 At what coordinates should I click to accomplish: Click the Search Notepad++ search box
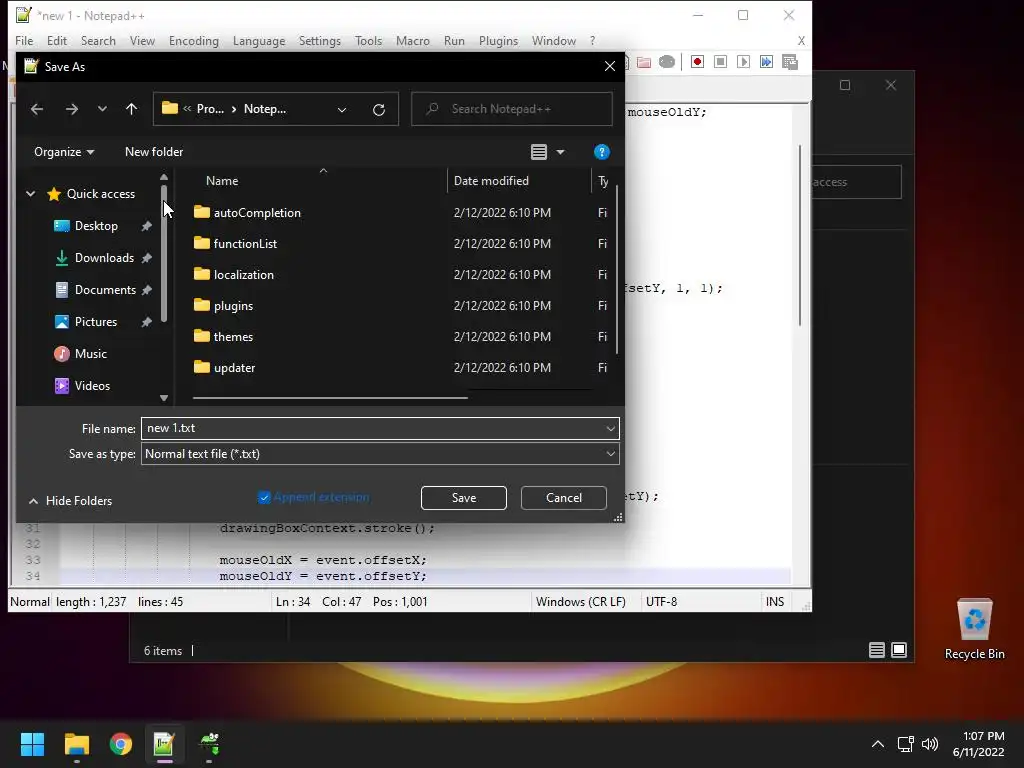coord(512,109)
